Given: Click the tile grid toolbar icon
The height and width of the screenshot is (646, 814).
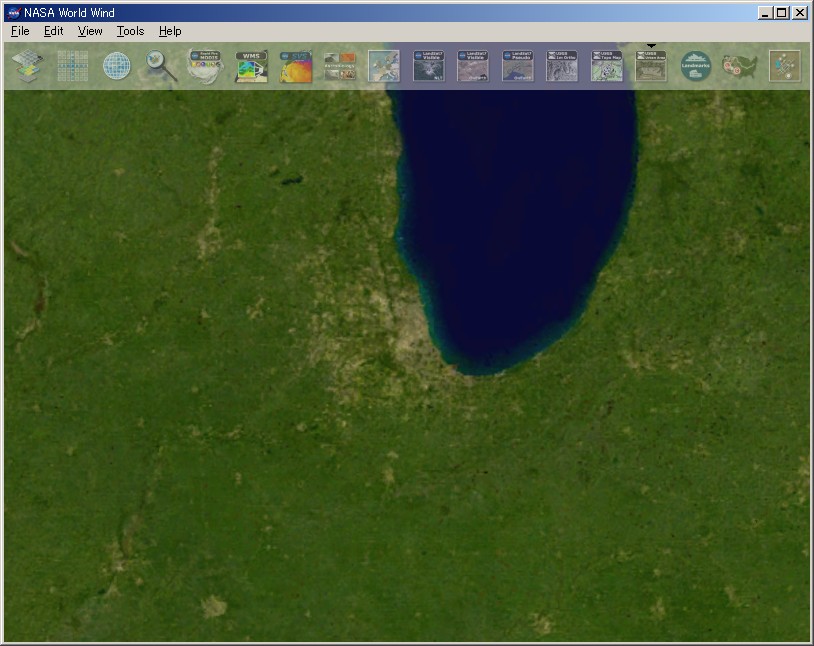Looking at the screenshot, I should coord(70,66).
